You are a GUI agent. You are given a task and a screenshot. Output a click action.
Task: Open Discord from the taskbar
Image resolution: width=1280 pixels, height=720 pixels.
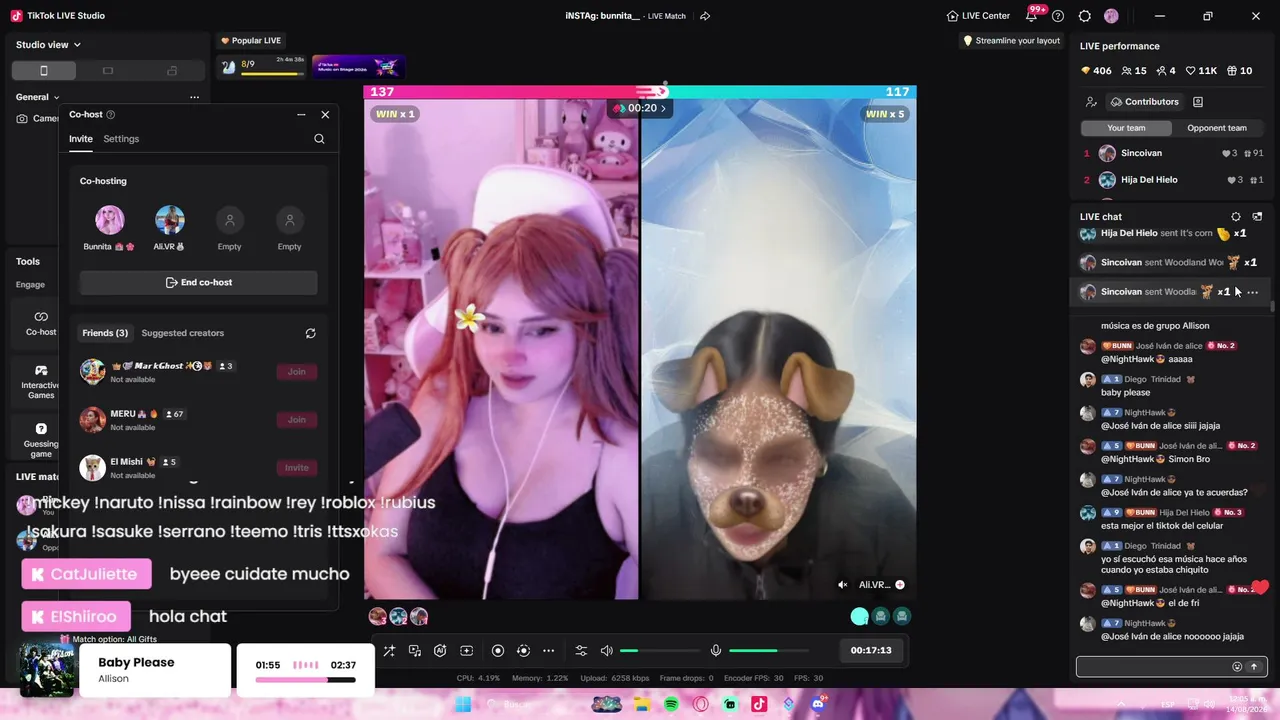(818, 705)
